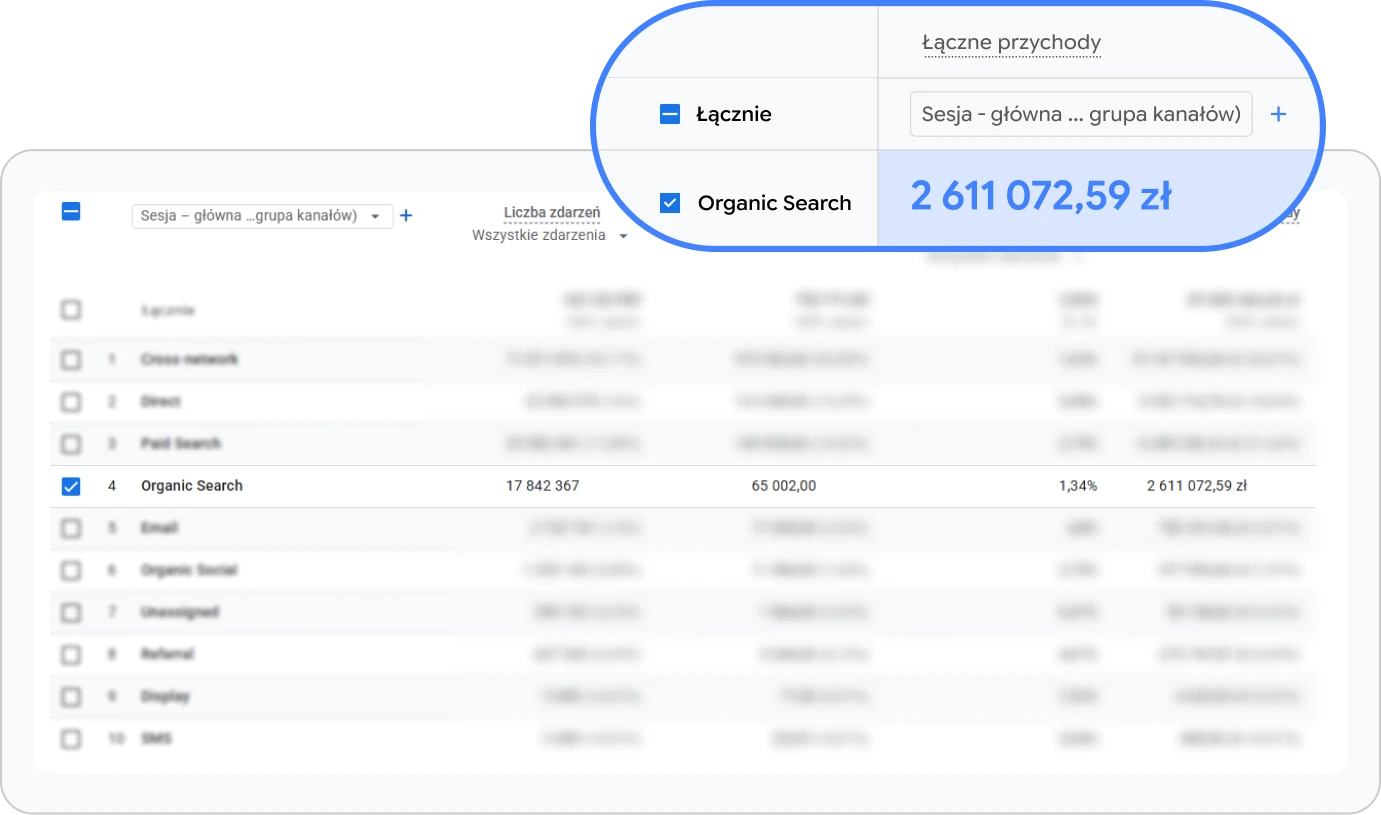The height and width of the screenshot is (815, 1381).
Task: Tick the Email row checkbox
Action: pos(71,528)
